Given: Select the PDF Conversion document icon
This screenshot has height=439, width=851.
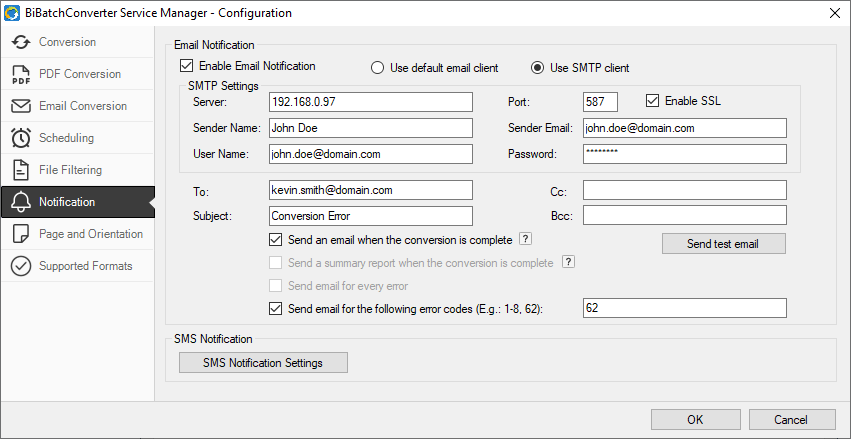Looking at the screenshot, I should pyautogui.click(x=21, y=74).
